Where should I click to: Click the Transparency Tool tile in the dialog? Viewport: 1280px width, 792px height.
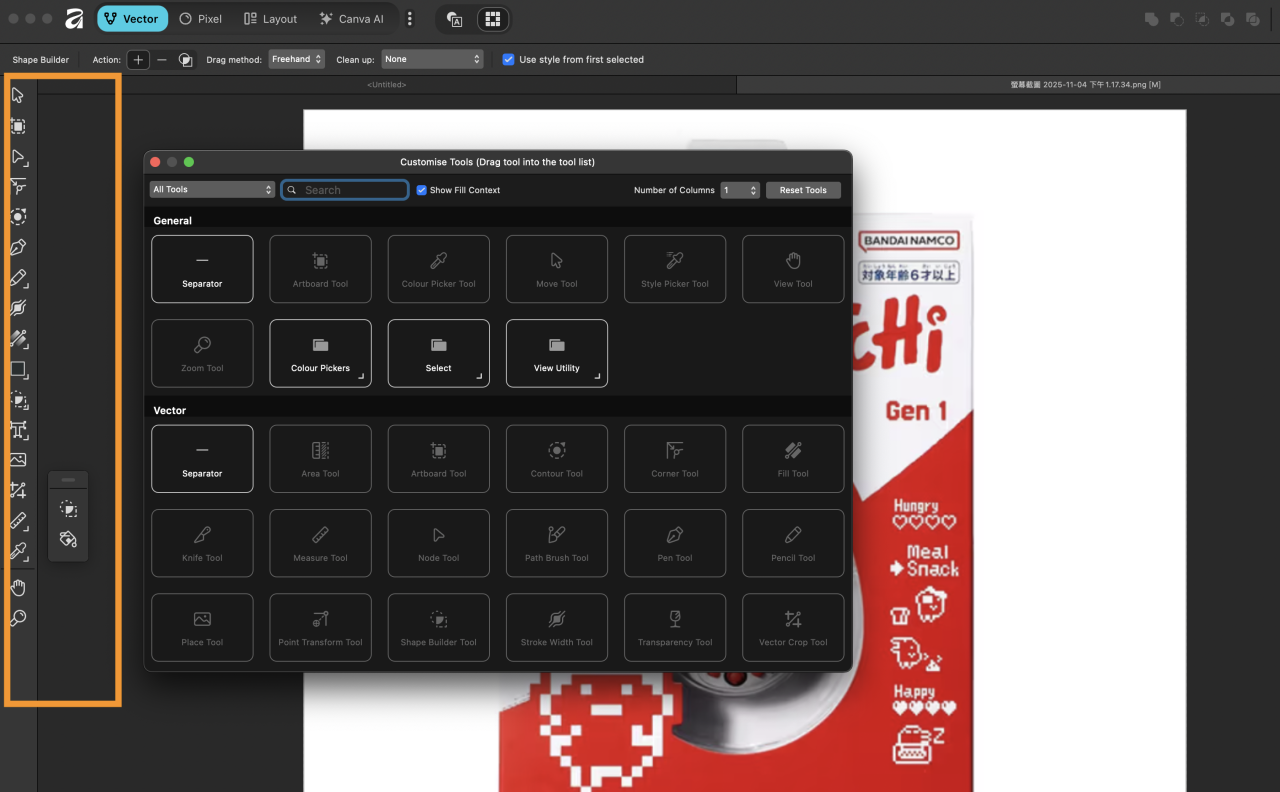675,627
